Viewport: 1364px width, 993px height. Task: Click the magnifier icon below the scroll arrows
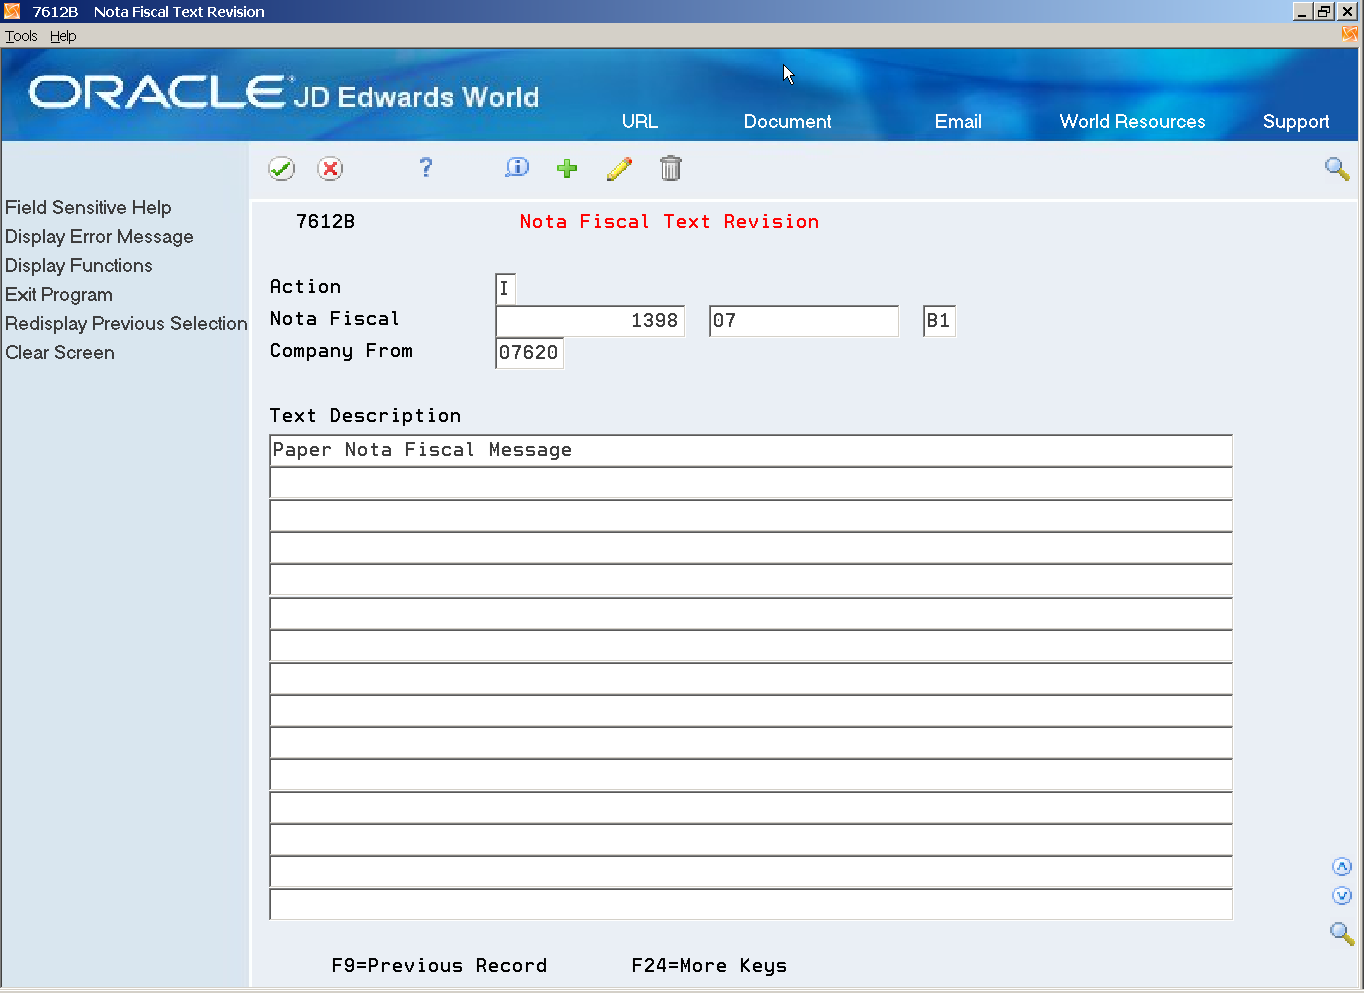click(x=1342, y=933)
